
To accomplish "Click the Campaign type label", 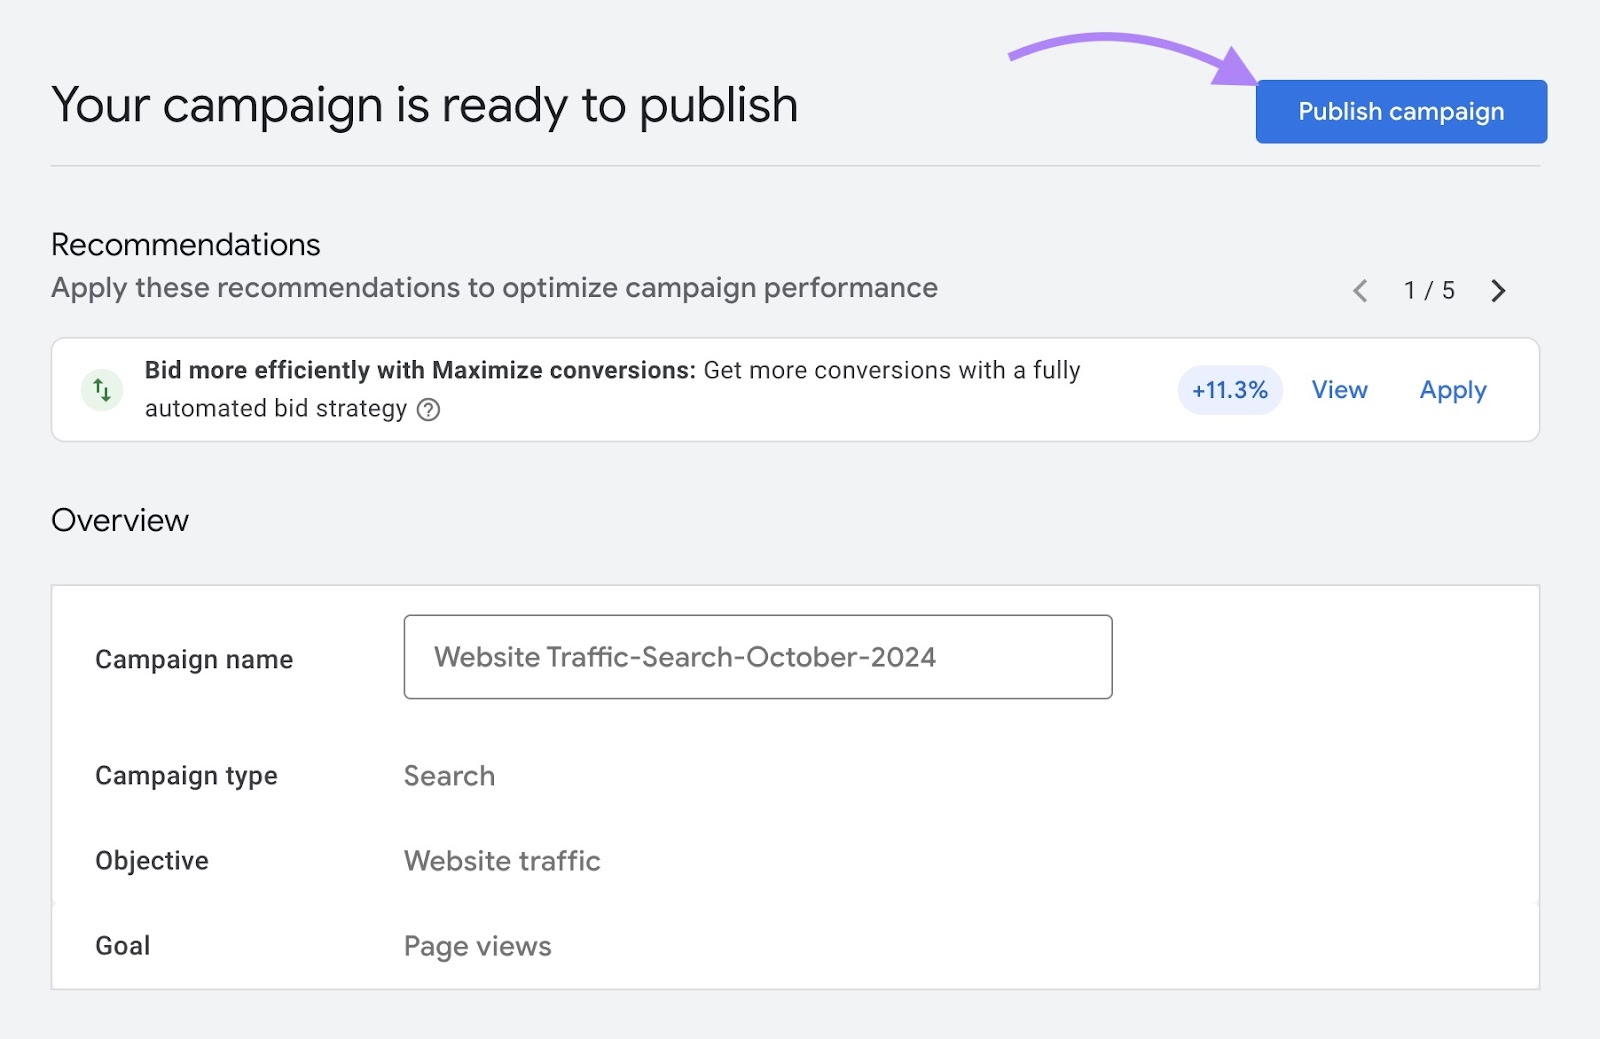I will click(x=186, y=775).
